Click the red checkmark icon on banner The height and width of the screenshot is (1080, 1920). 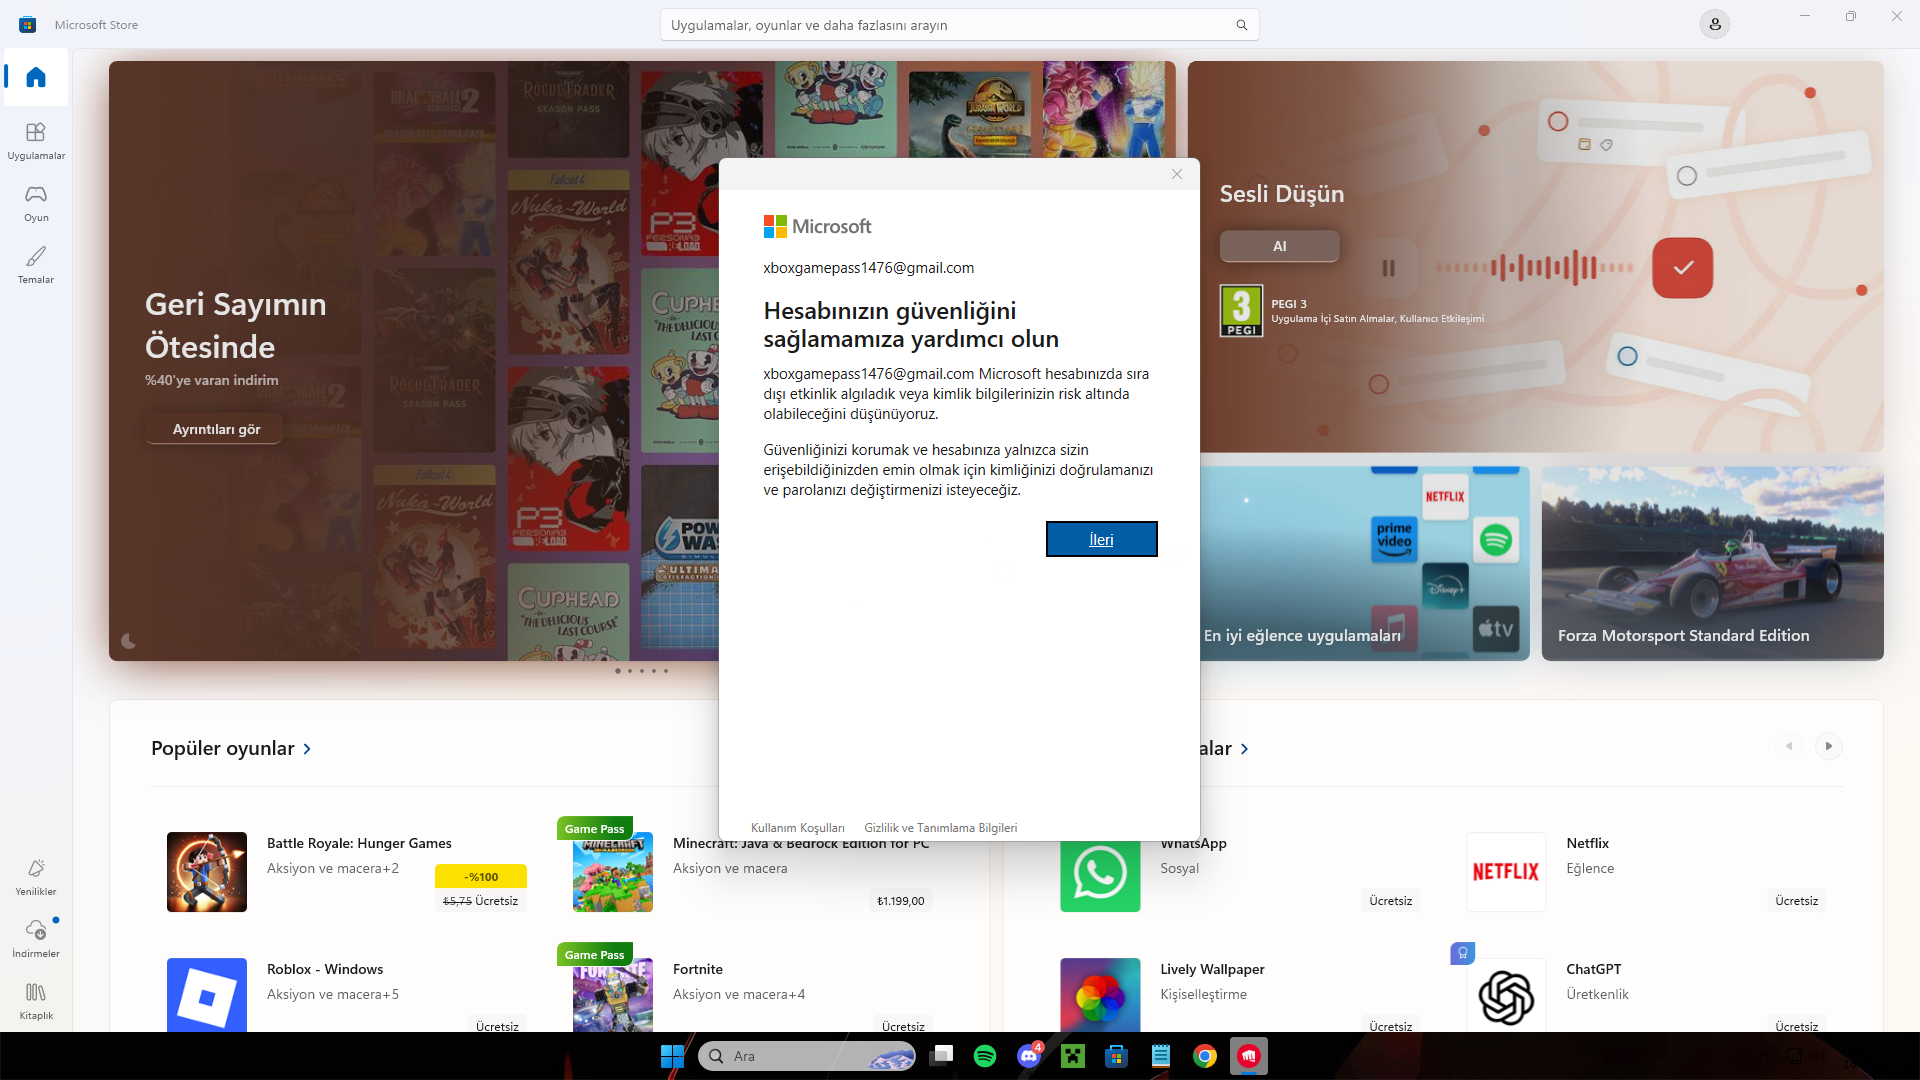click(x=1683, y=268)
